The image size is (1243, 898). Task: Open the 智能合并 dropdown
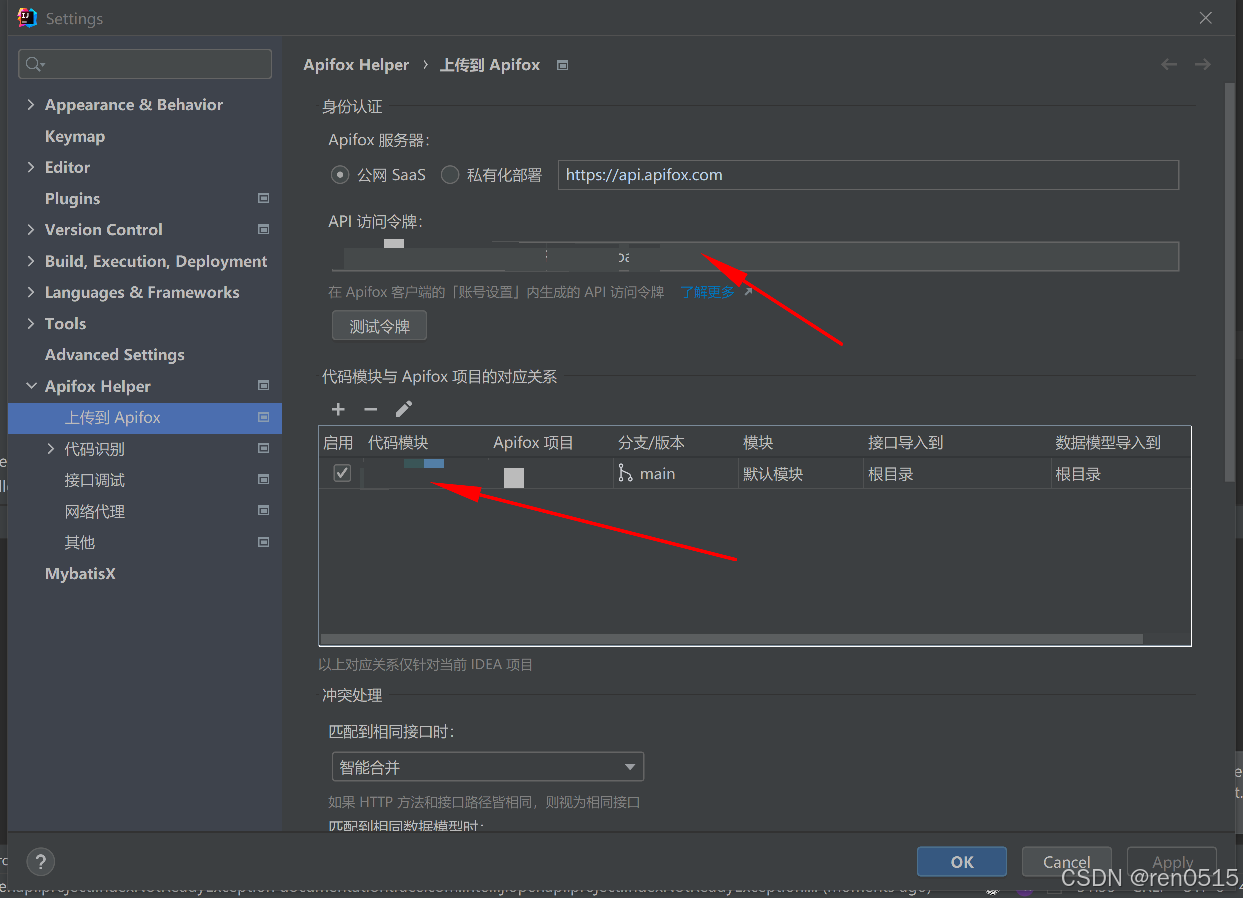[x=487, y=766]
